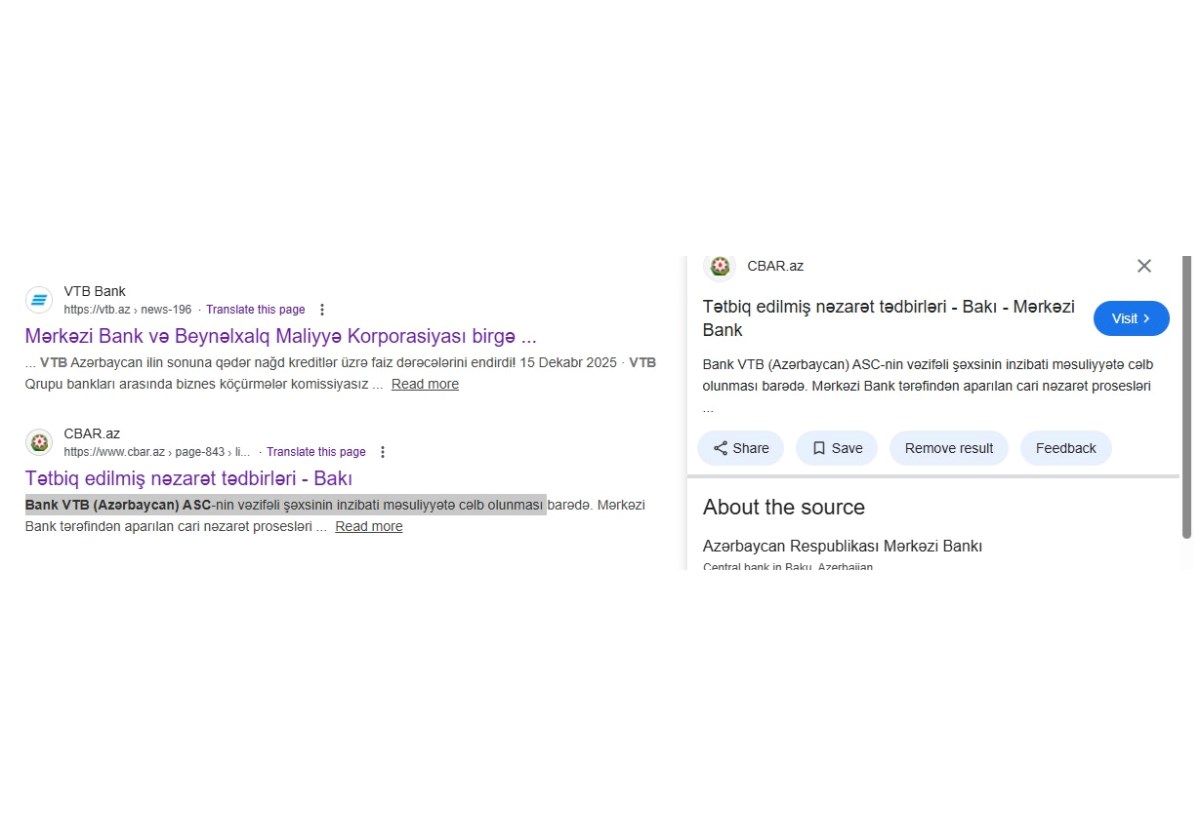Viewport: 1200px width, 828px height.
Task: Open three-dot menu for CBAR.az result
Action: [382, 452]
